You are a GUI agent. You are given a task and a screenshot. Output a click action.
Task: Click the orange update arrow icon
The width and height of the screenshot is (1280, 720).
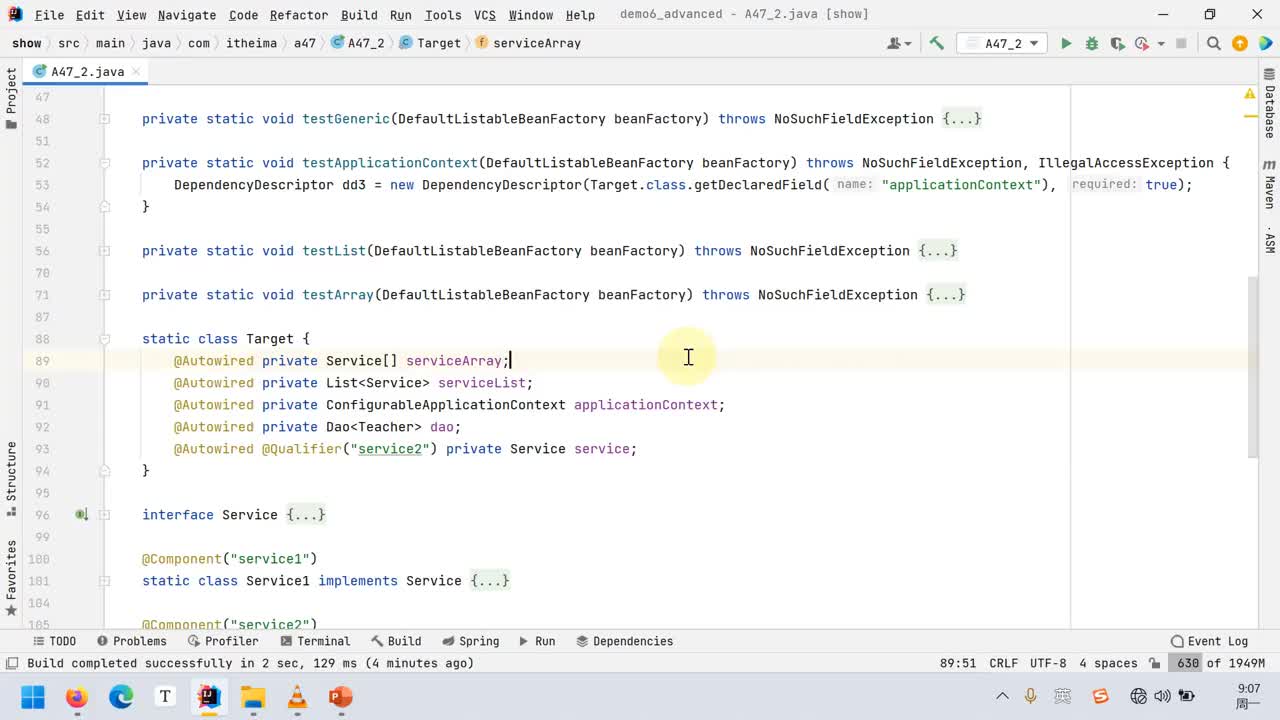[x=1240, y=43]
